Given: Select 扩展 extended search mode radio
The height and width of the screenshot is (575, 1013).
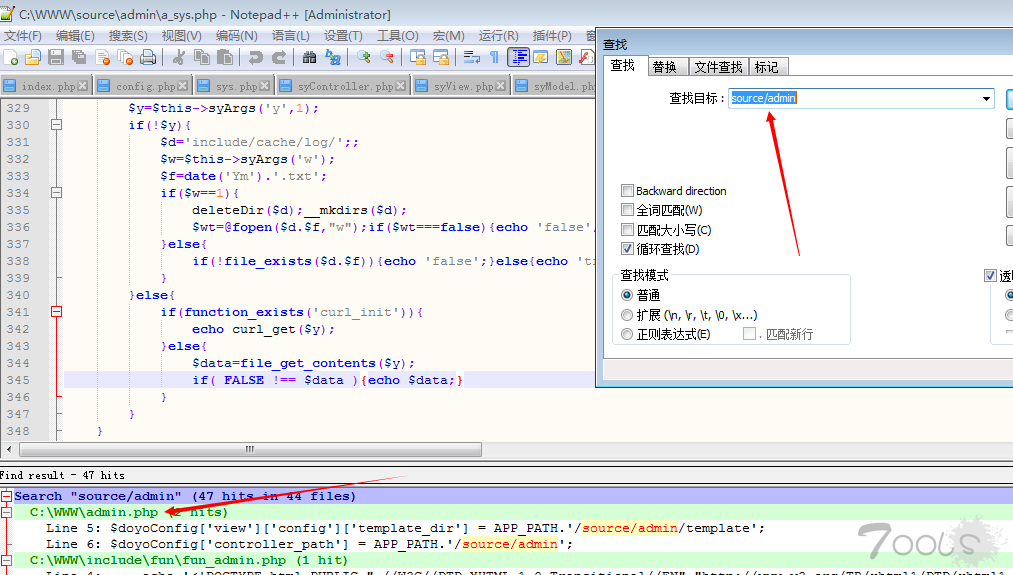Looking at the screenshot, I should (627, 315).
